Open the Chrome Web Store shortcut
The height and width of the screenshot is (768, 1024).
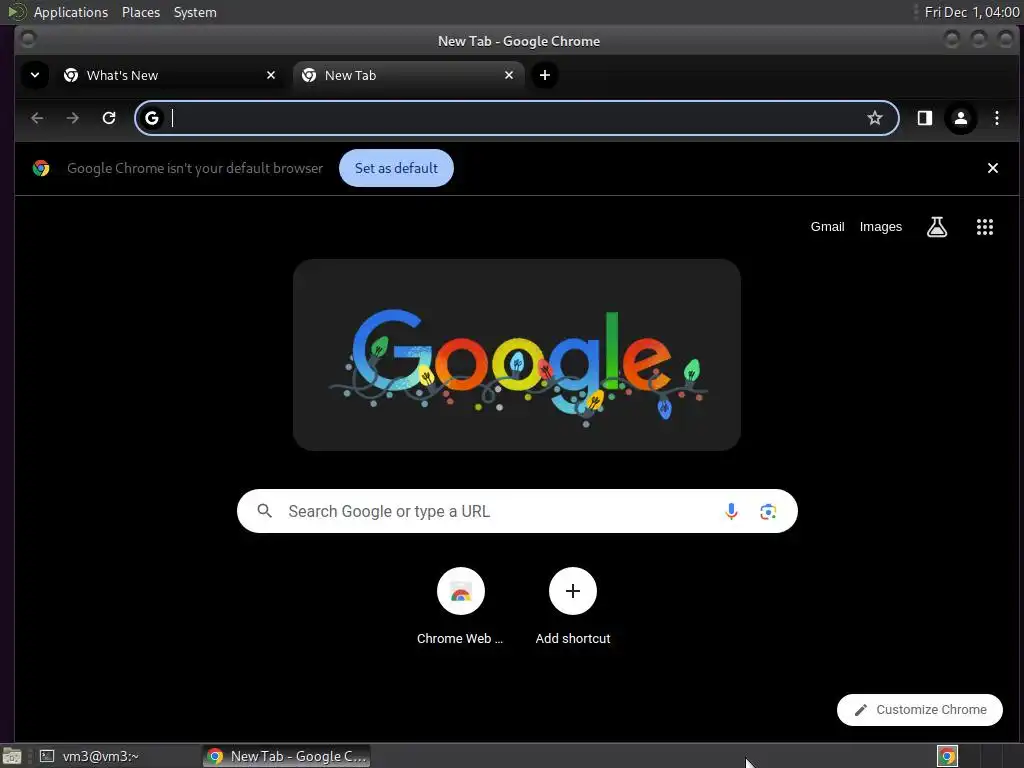(460, 607)
